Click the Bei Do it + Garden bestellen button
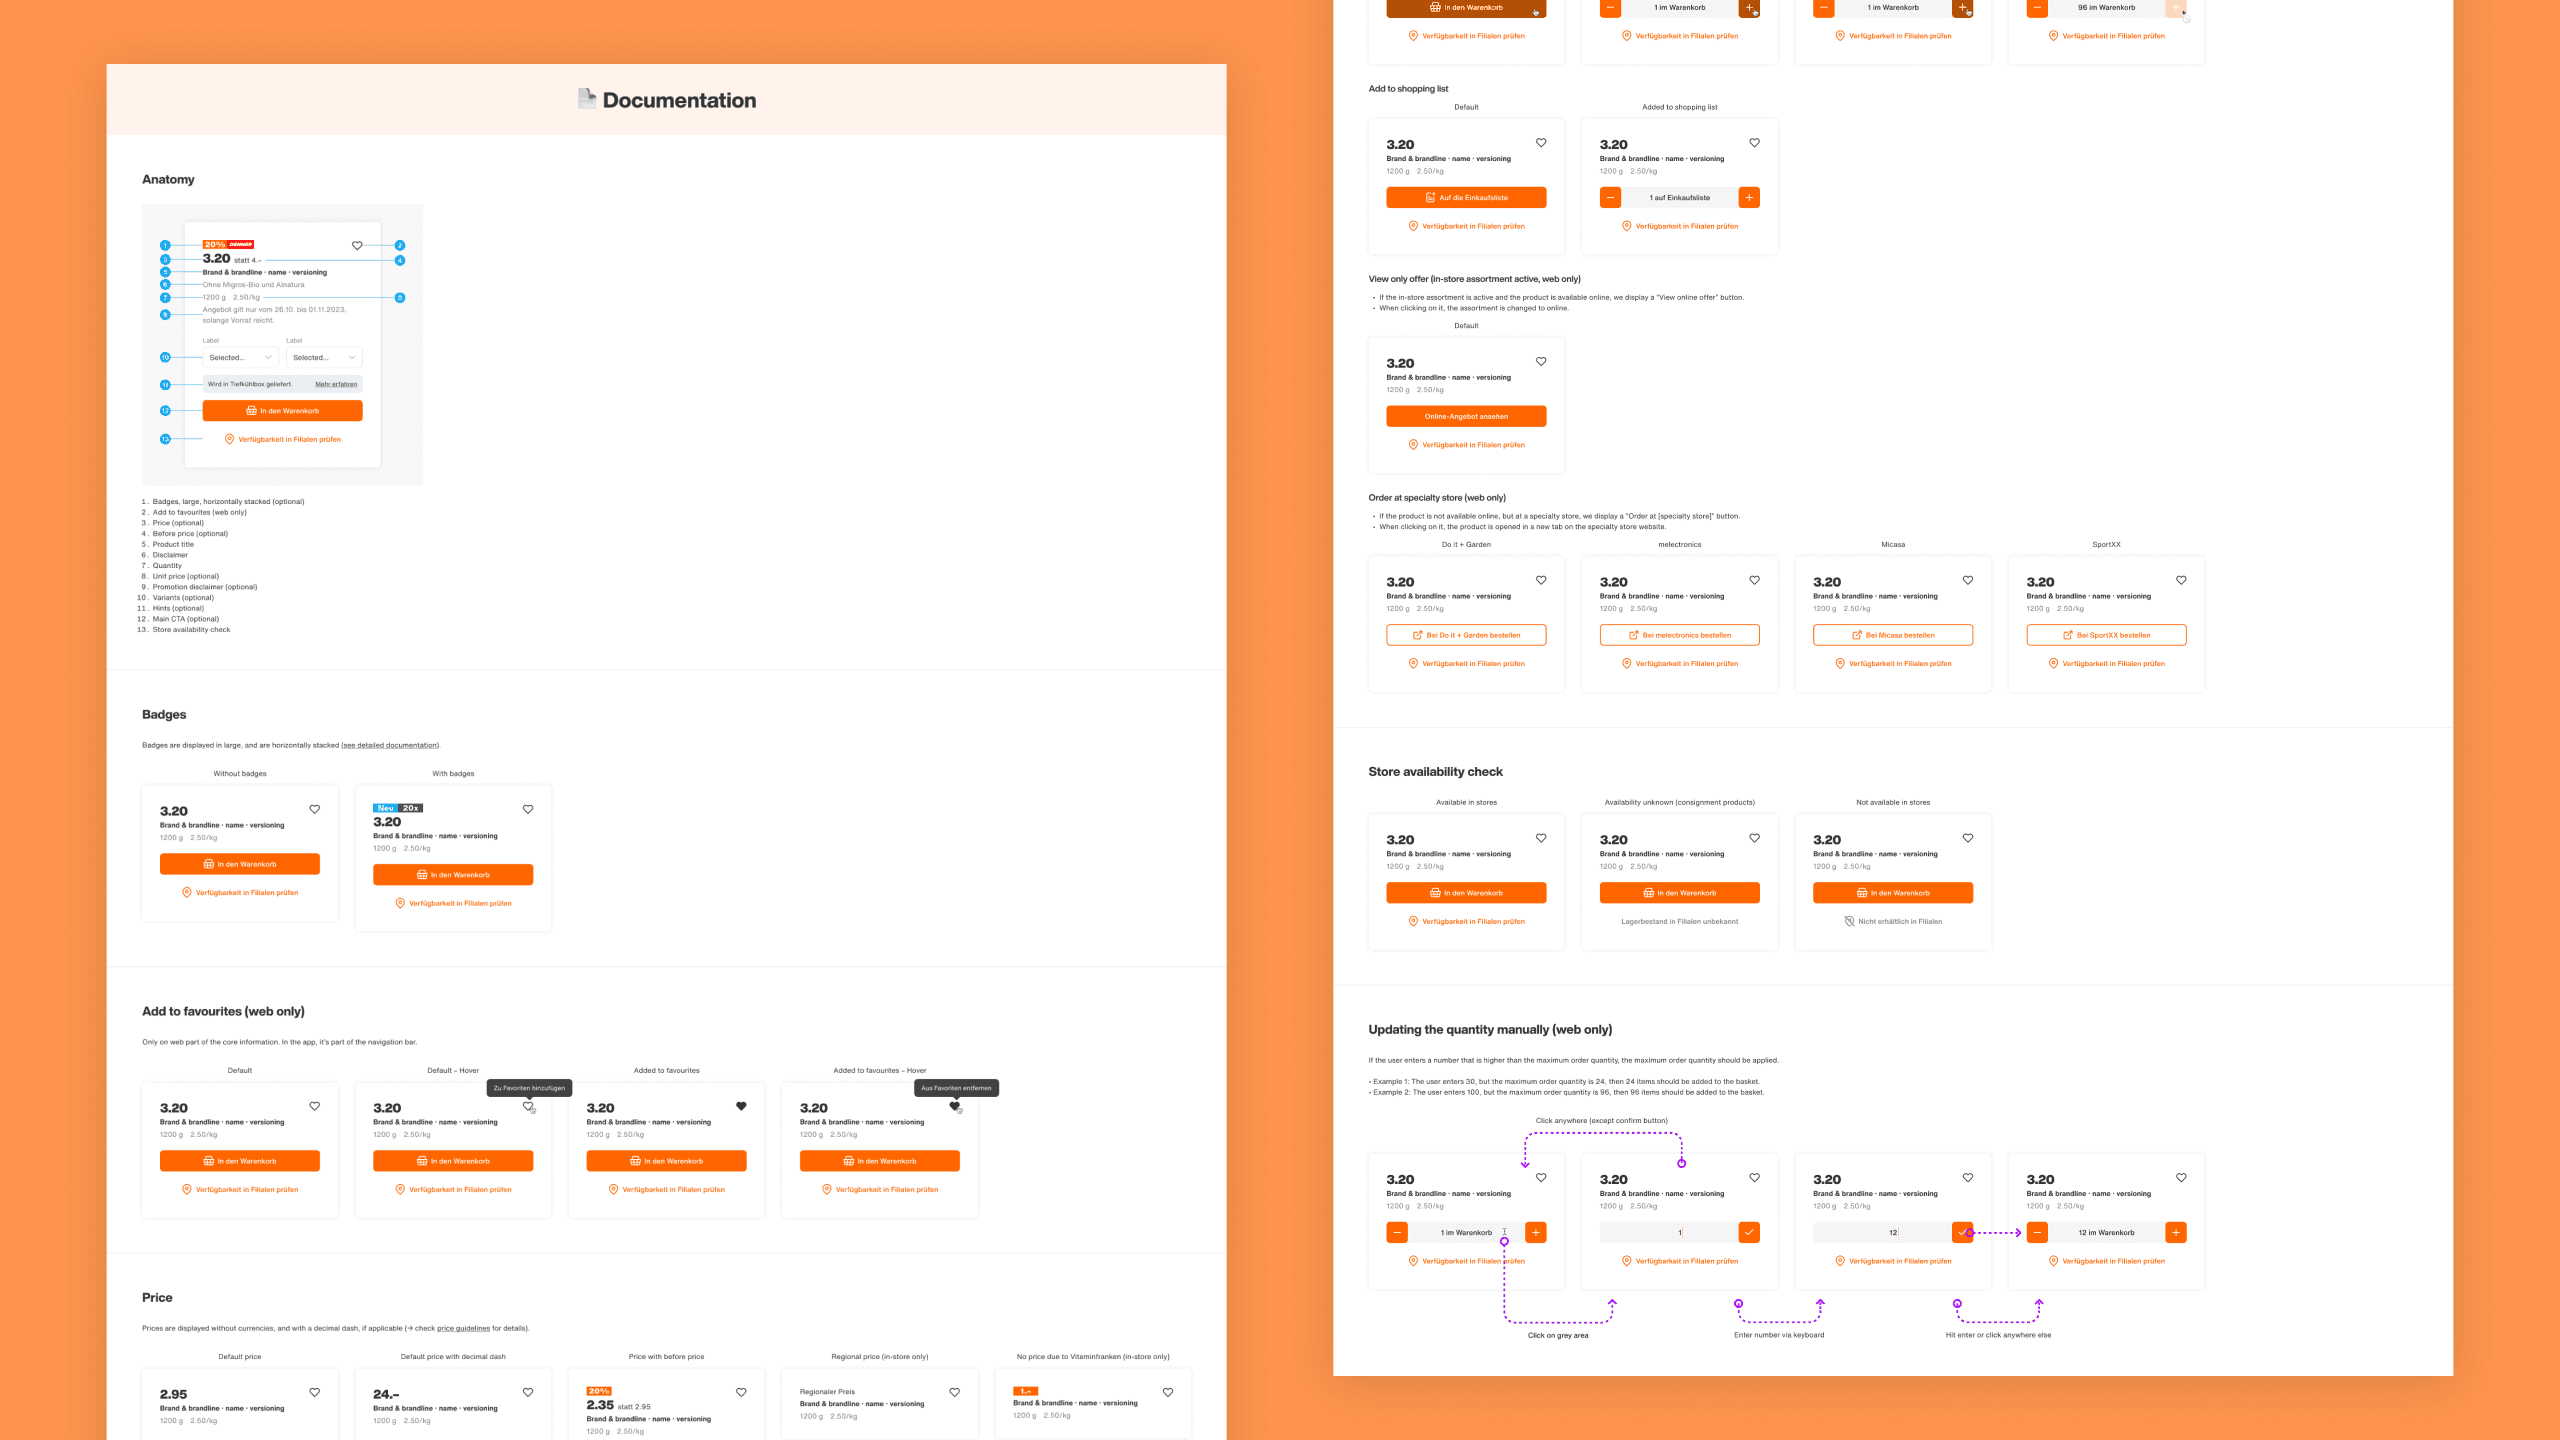The height and width of the screenshot is (1440, 2560). pos(1466,635)
